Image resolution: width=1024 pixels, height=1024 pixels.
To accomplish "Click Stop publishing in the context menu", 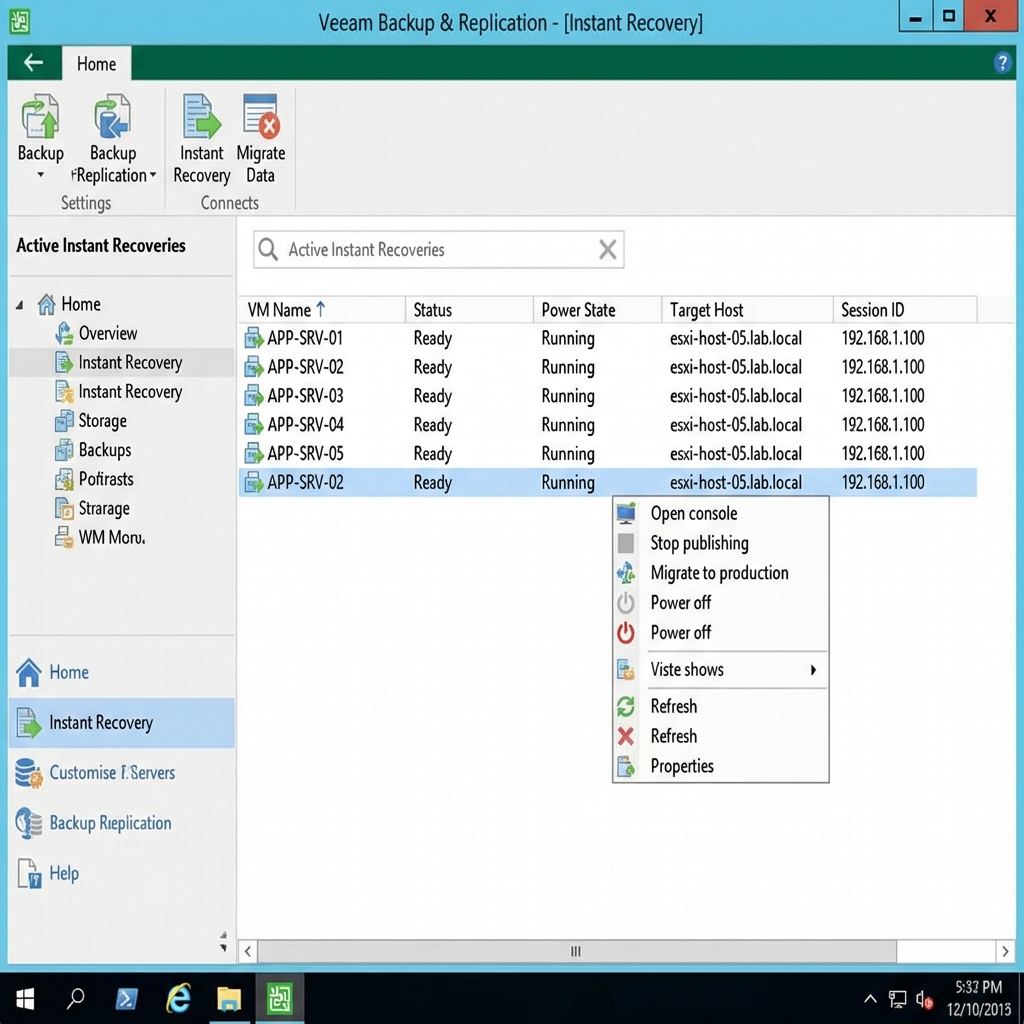I will click(x=698, y=543).
